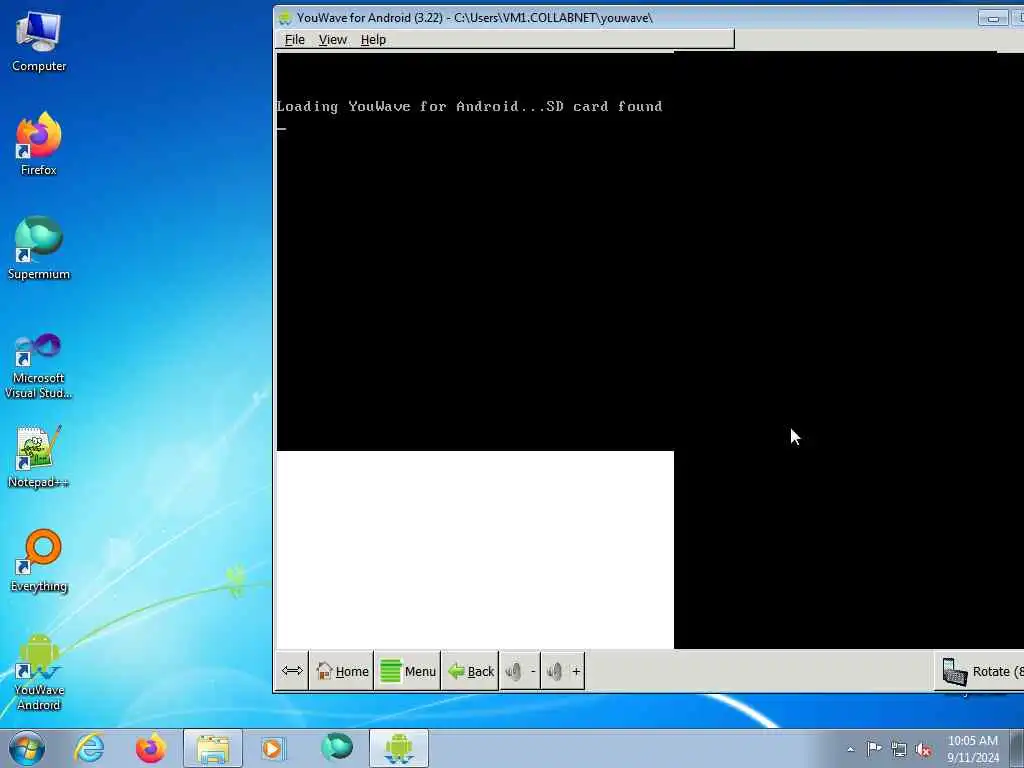Click the YouWave window title bar
The image size is (1024, 768).
627,18
